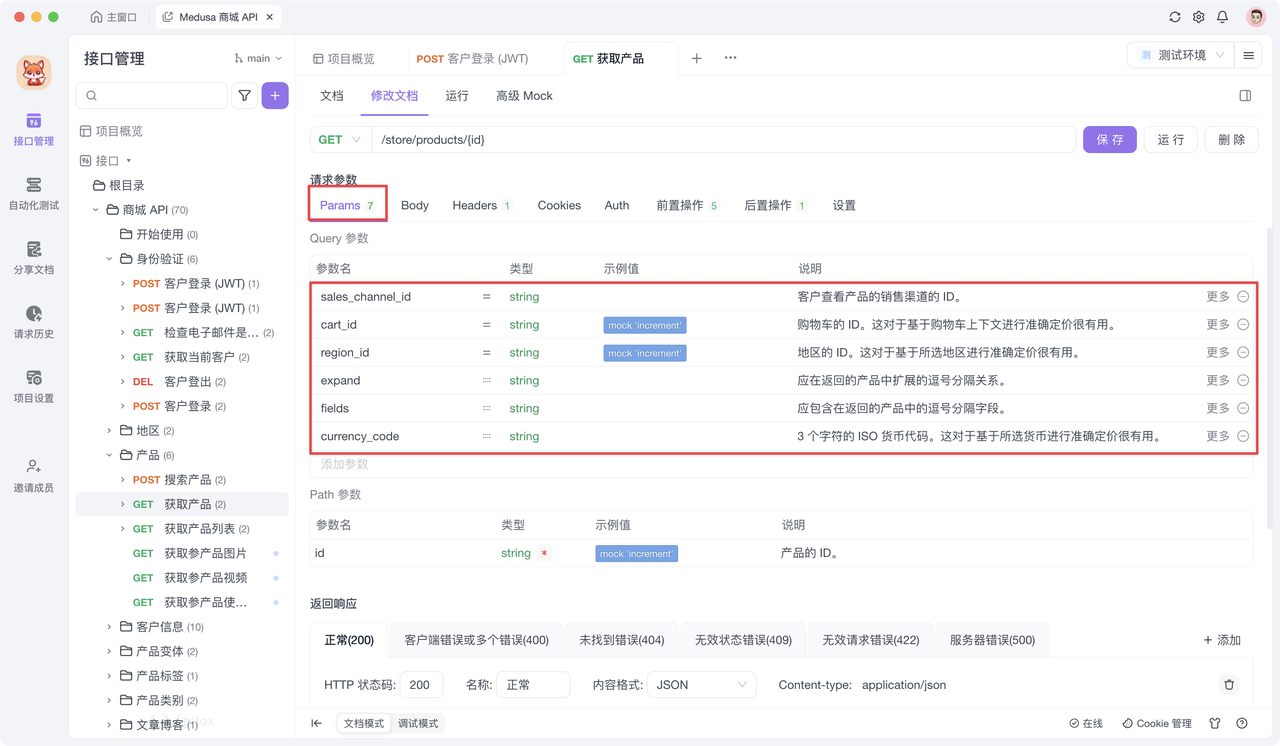Click the hamburger menu beside 测试环境
The width and height of the screenshot is (1280, 746).
(x=1248, y=56)
